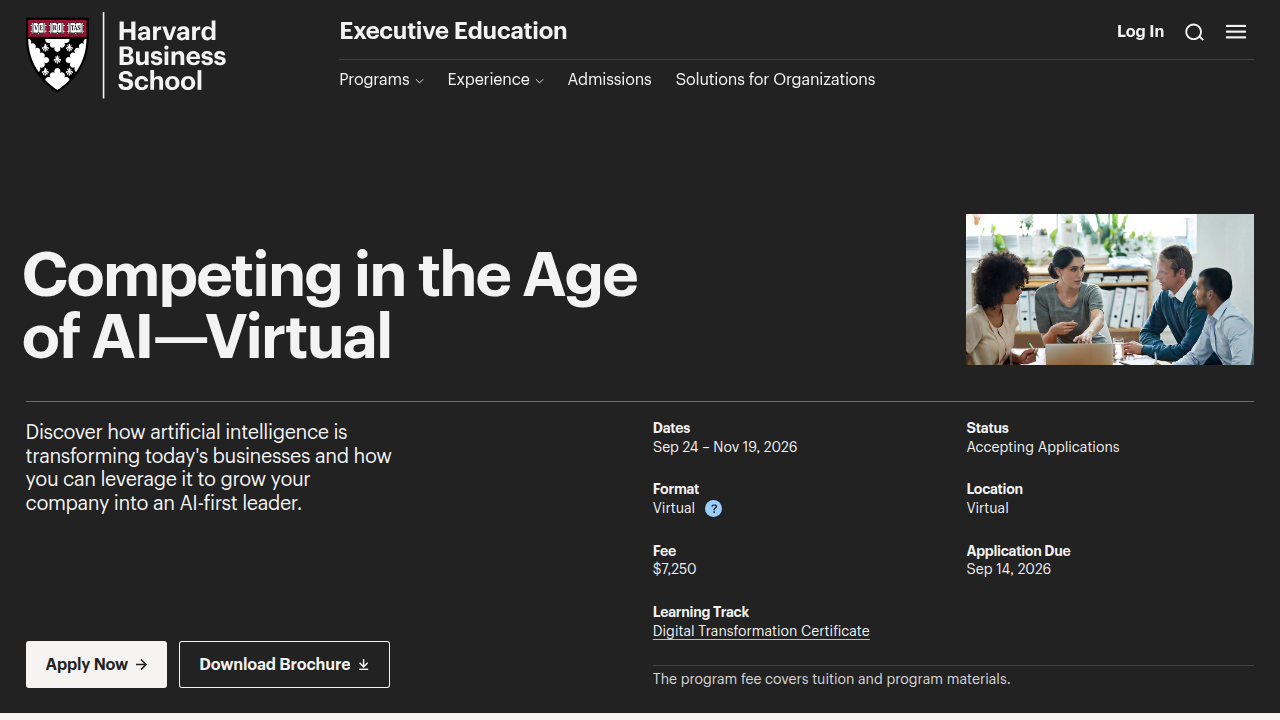Click the program description paragraph
This screenshot has height=720, width=1280.
click(x=209, y=467)
